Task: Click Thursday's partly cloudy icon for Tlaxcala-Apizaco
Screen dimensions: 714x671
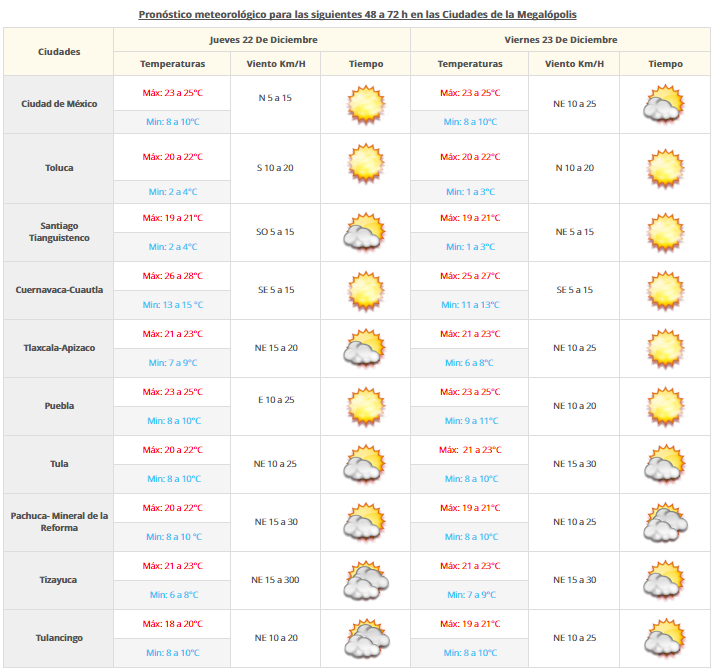Action: [x=365, y=348]
